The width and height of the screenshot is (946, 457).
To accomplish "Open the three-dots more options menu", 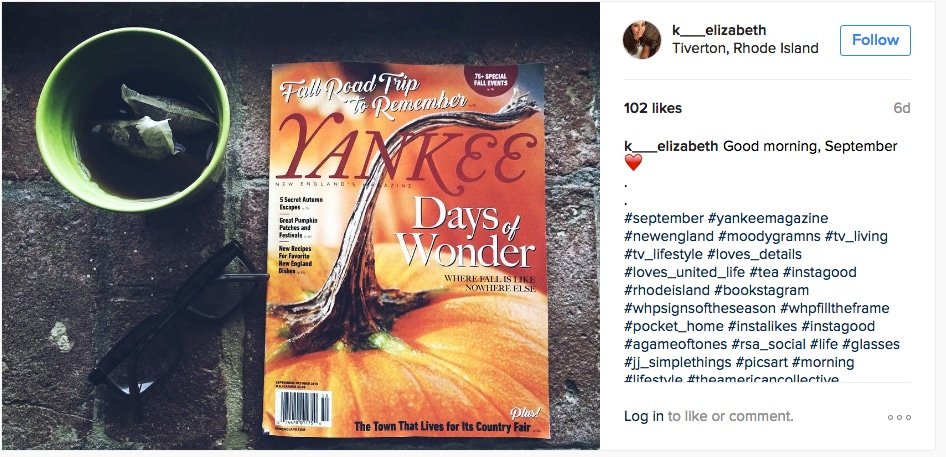I will tap(899, 417).
